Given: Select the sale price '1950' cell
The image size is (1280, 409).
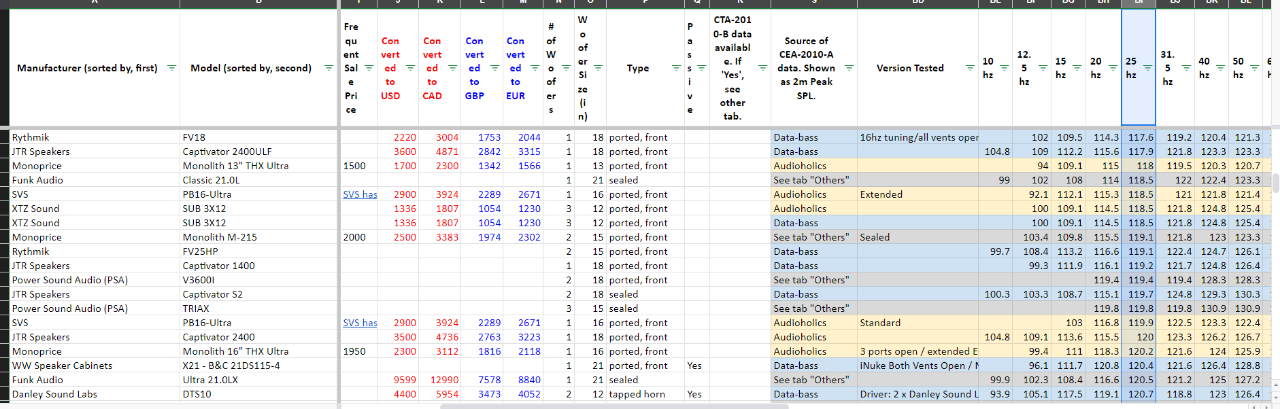Looking at the screenshot, I should pyautogui.click(x=358, y=352).
